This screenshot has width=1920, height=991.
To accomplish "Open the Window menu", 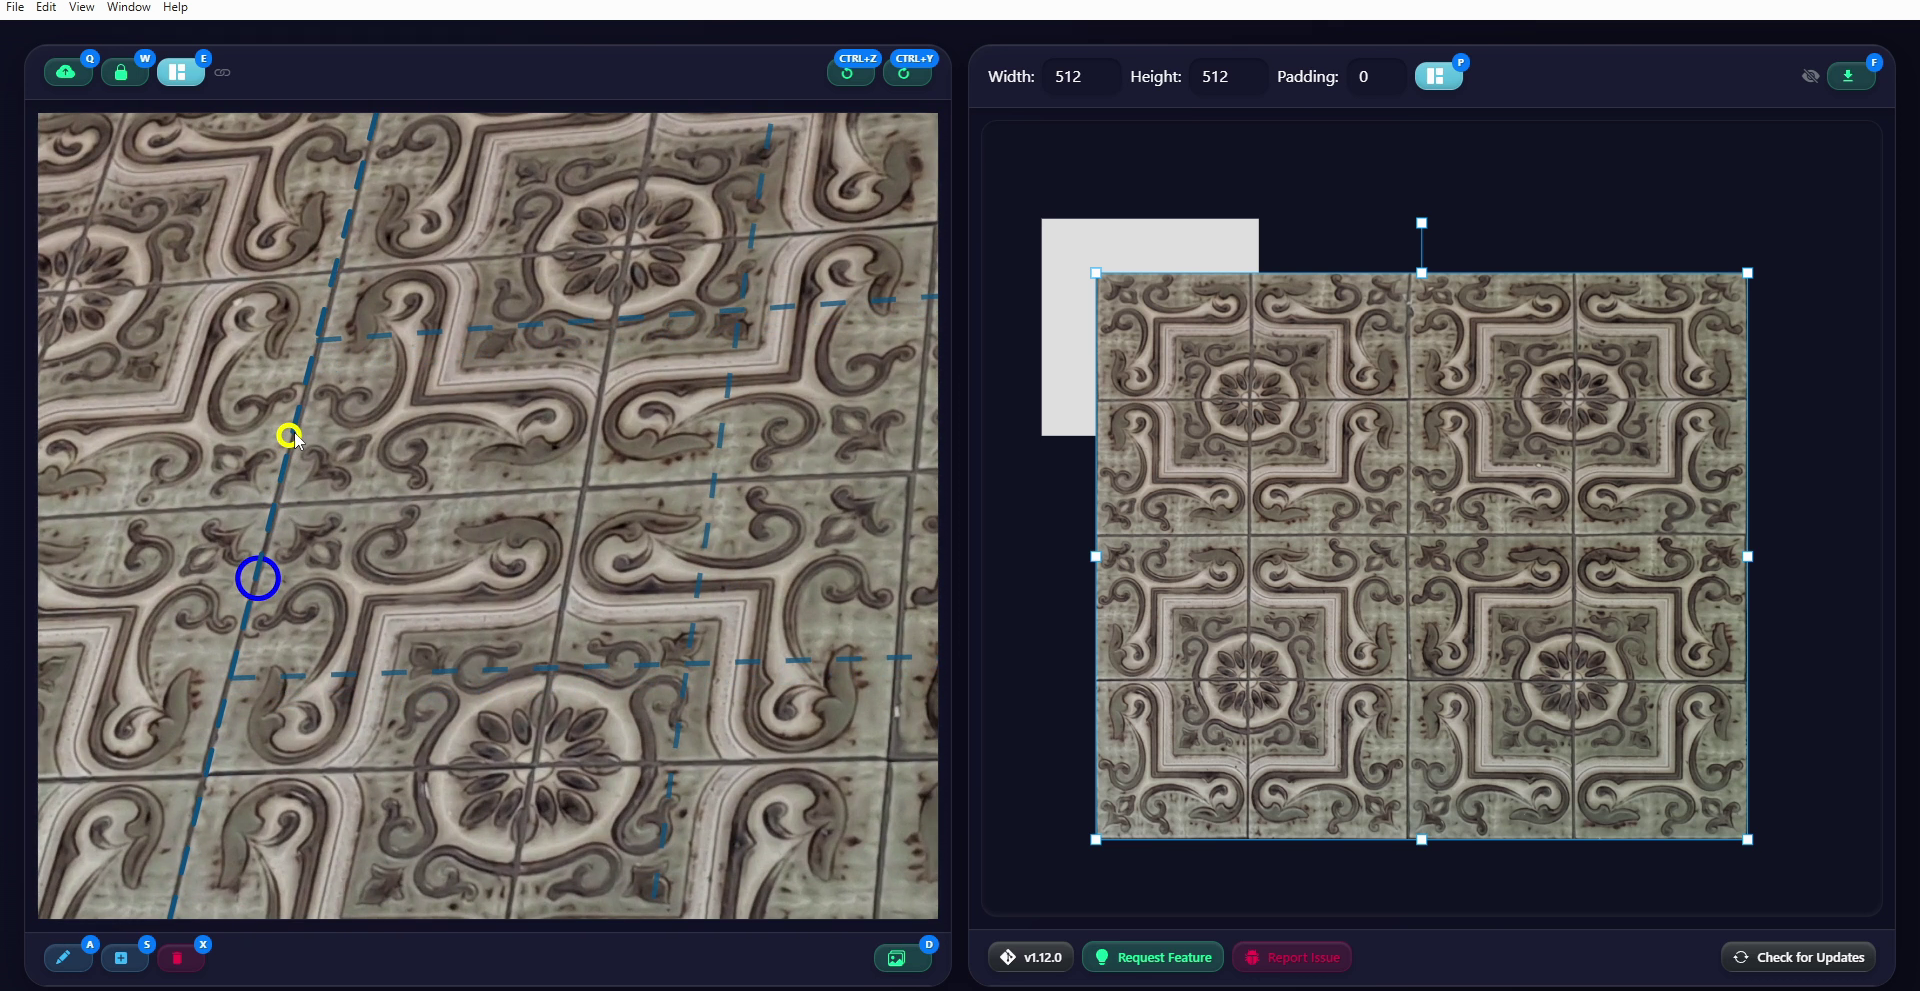I will pos(129,7).
